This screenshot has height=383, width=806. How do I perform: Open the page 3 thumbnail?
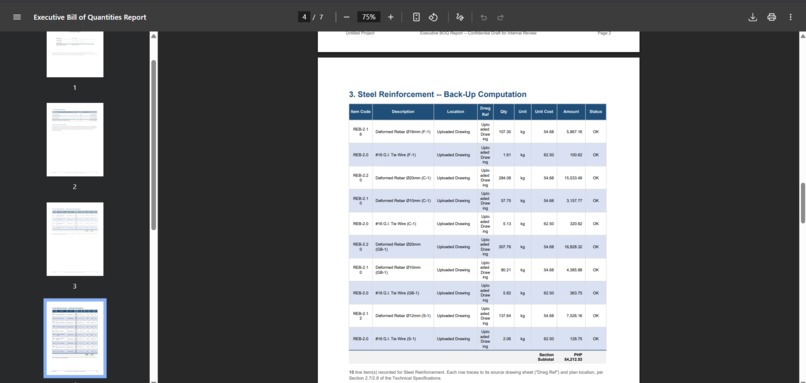coord(75,239)
